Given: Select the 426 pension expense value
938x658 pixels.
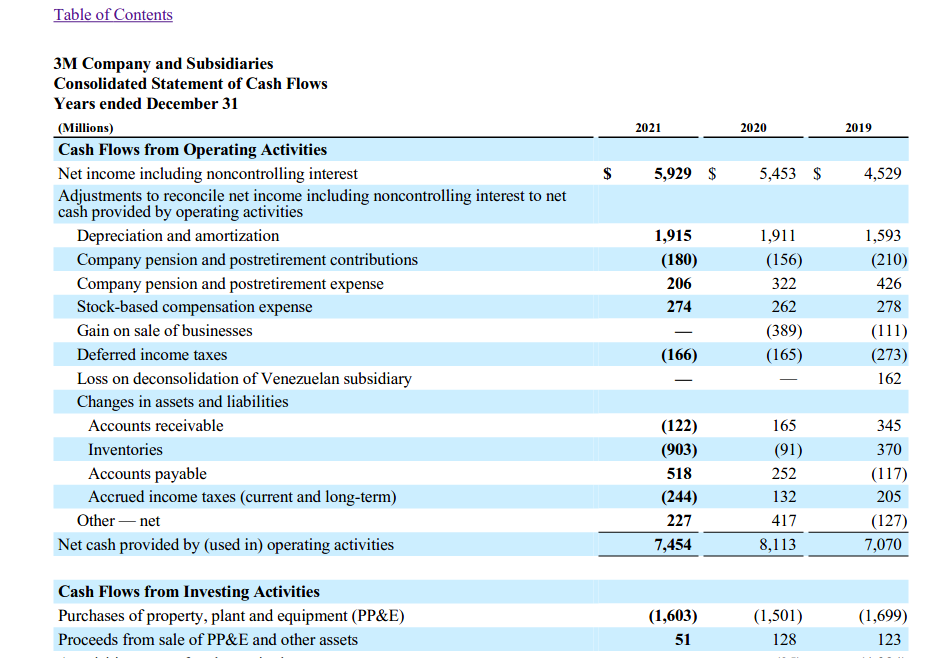Looking at the screenshot, I should [x=889, y=284].
